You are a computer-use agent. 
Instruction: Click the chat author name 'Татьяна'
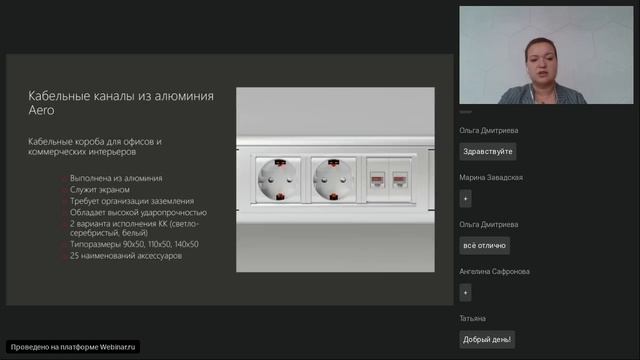[472, 318]
